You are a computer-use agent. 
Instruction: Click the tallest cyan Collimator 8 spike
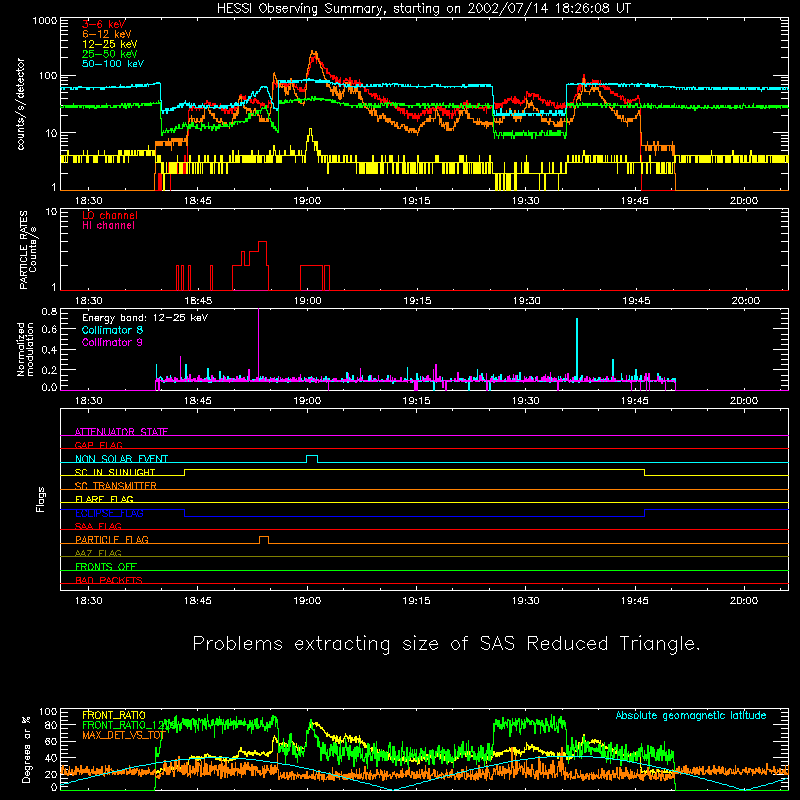[x=577, y=348]
